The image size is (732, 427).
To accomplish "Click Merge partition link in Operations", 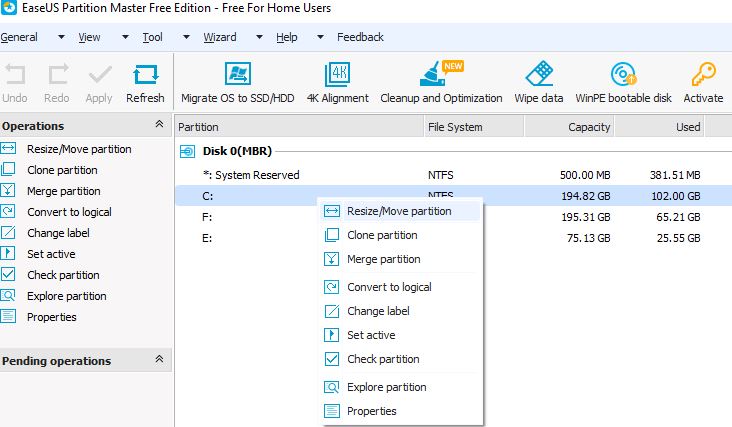I will click(63, 191).
